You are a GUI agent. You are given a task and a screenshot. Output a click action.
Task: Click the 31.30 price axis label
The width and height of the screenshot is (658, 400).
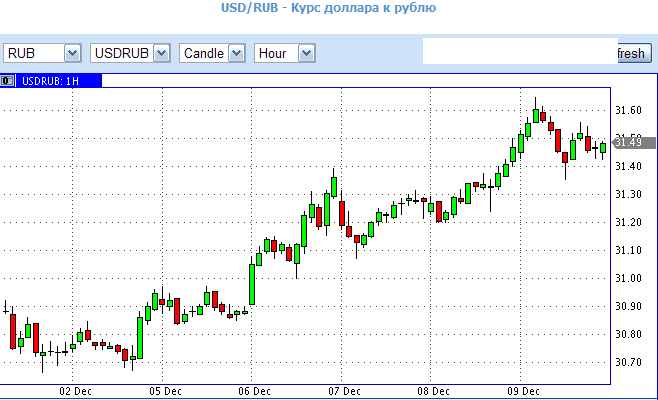(628, 194)
